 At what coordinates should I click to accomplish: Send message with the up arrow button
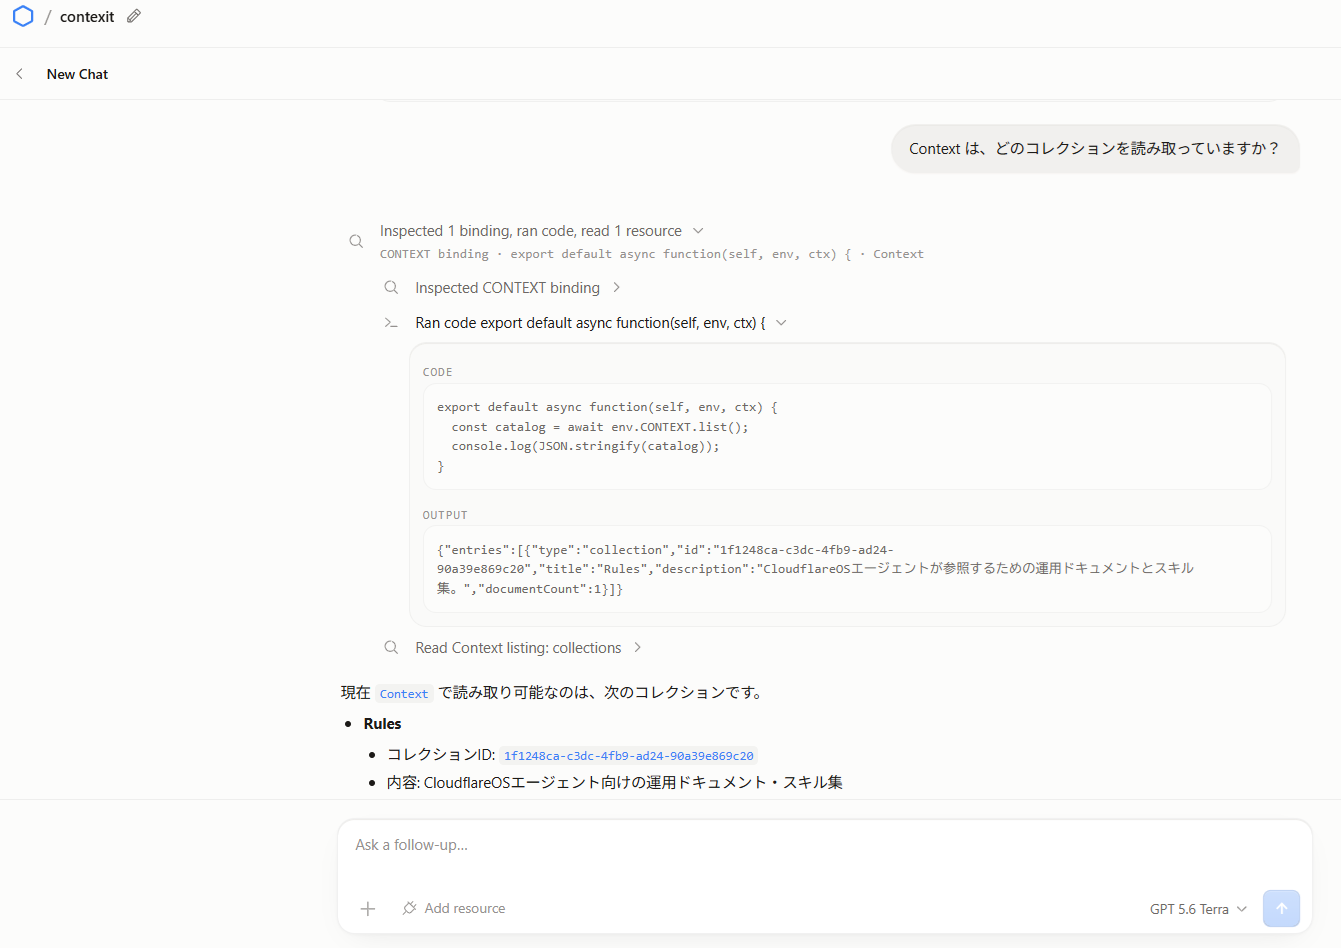[1281, 908]
